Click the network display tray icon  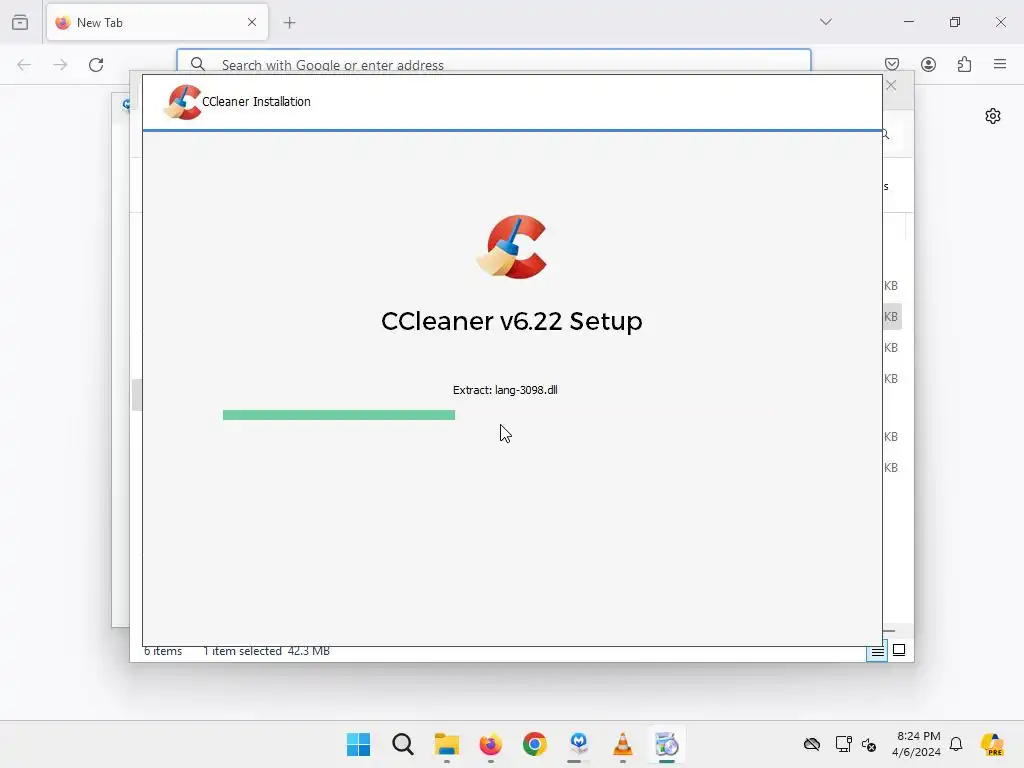(x=843, y=744)
